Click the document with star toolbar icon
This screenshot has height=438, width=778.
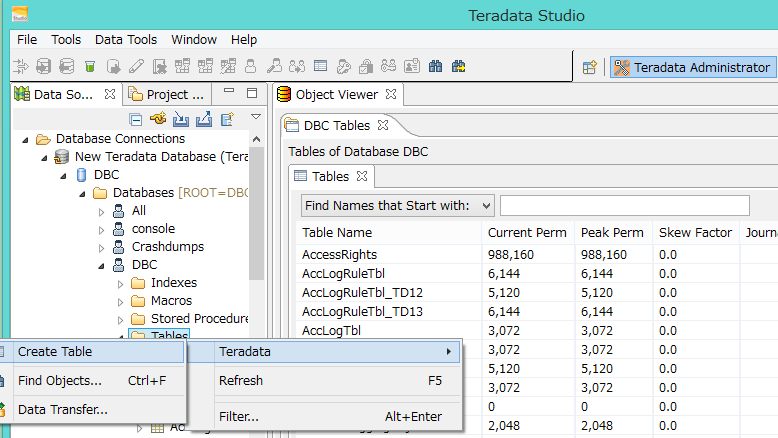point(159,66)
